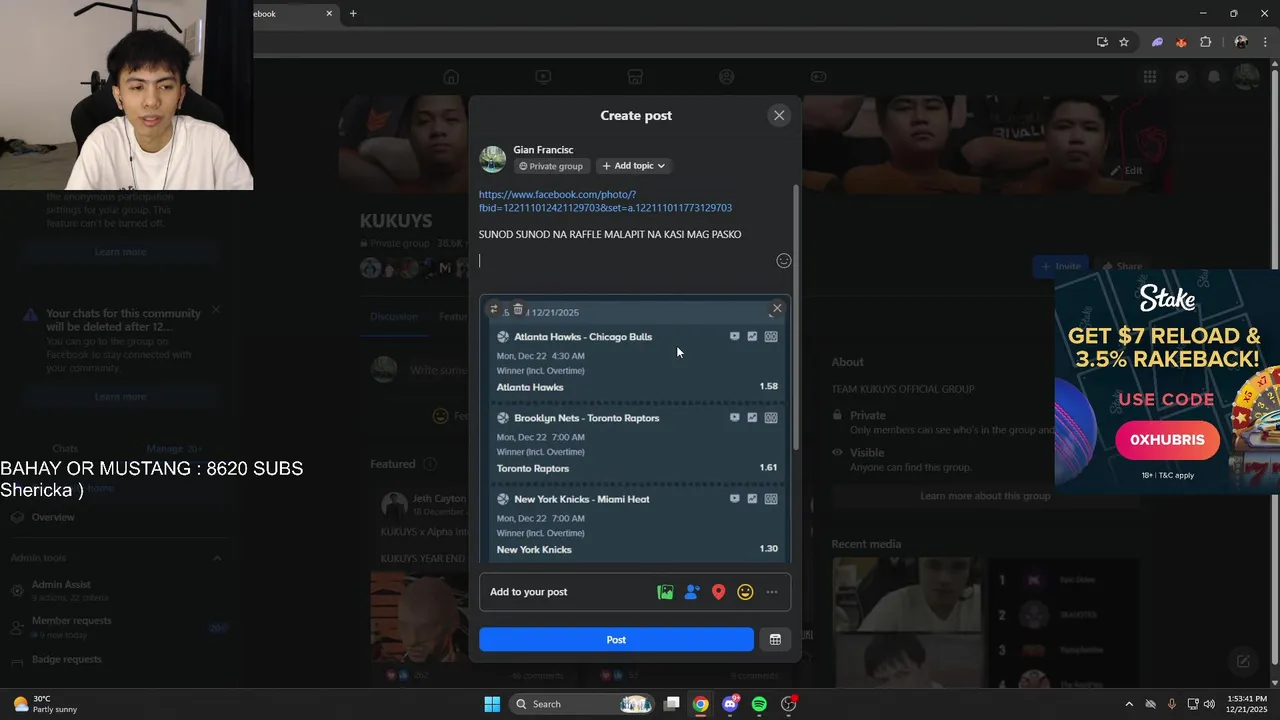Open the Chrome extensions puzzle icon
Image resolution: width=1280 pixels, height=720 pixels.
point(1205,42)
